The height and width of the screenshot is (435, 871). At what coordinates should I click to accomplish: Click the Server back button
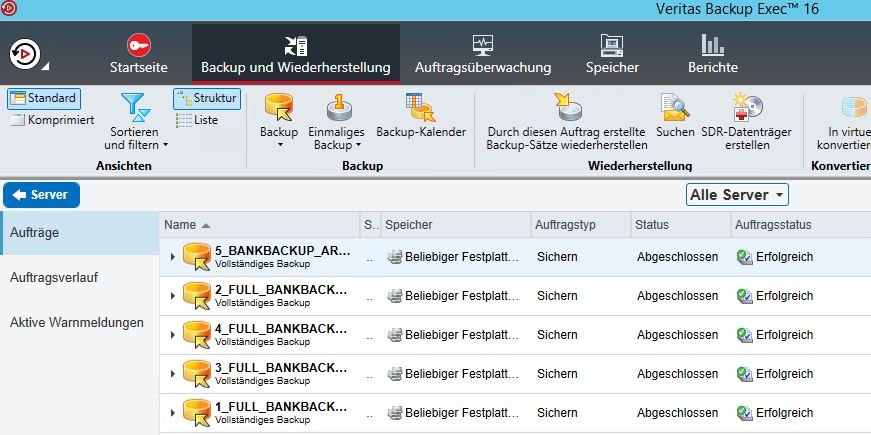42,195
